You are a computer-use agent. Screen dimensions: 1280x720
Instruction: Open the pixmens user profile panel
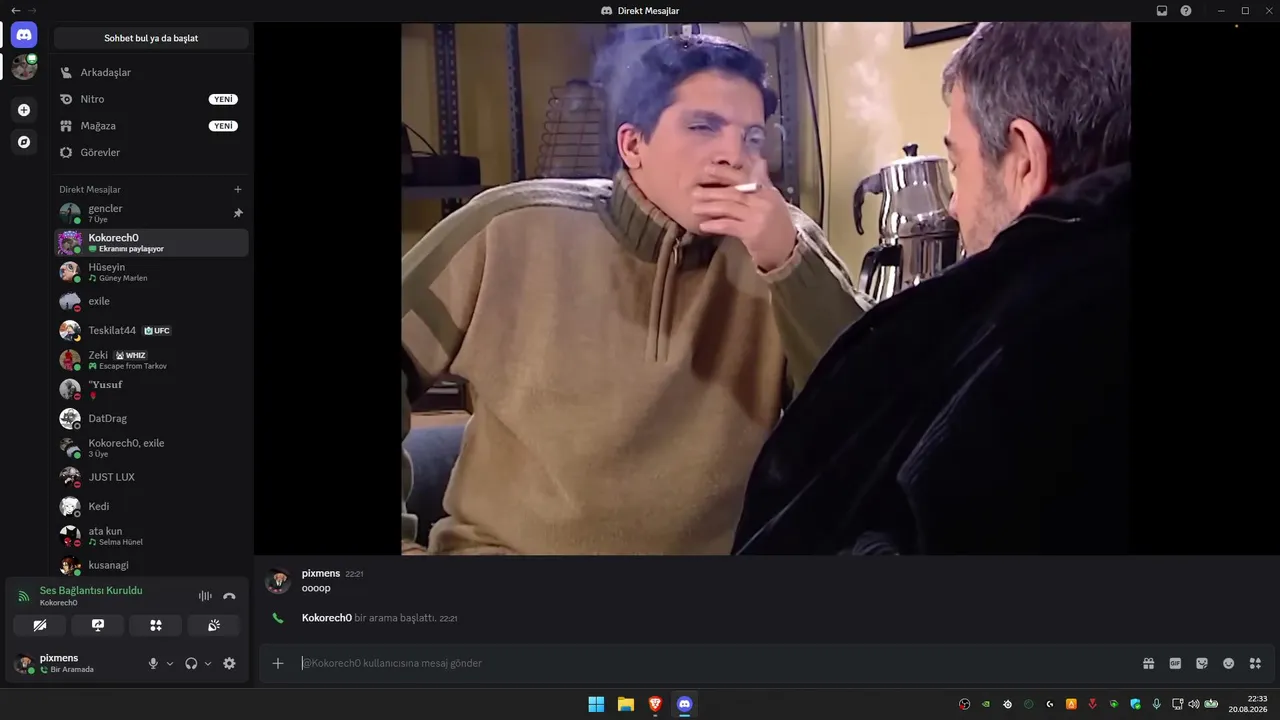[x=75, y=663]
